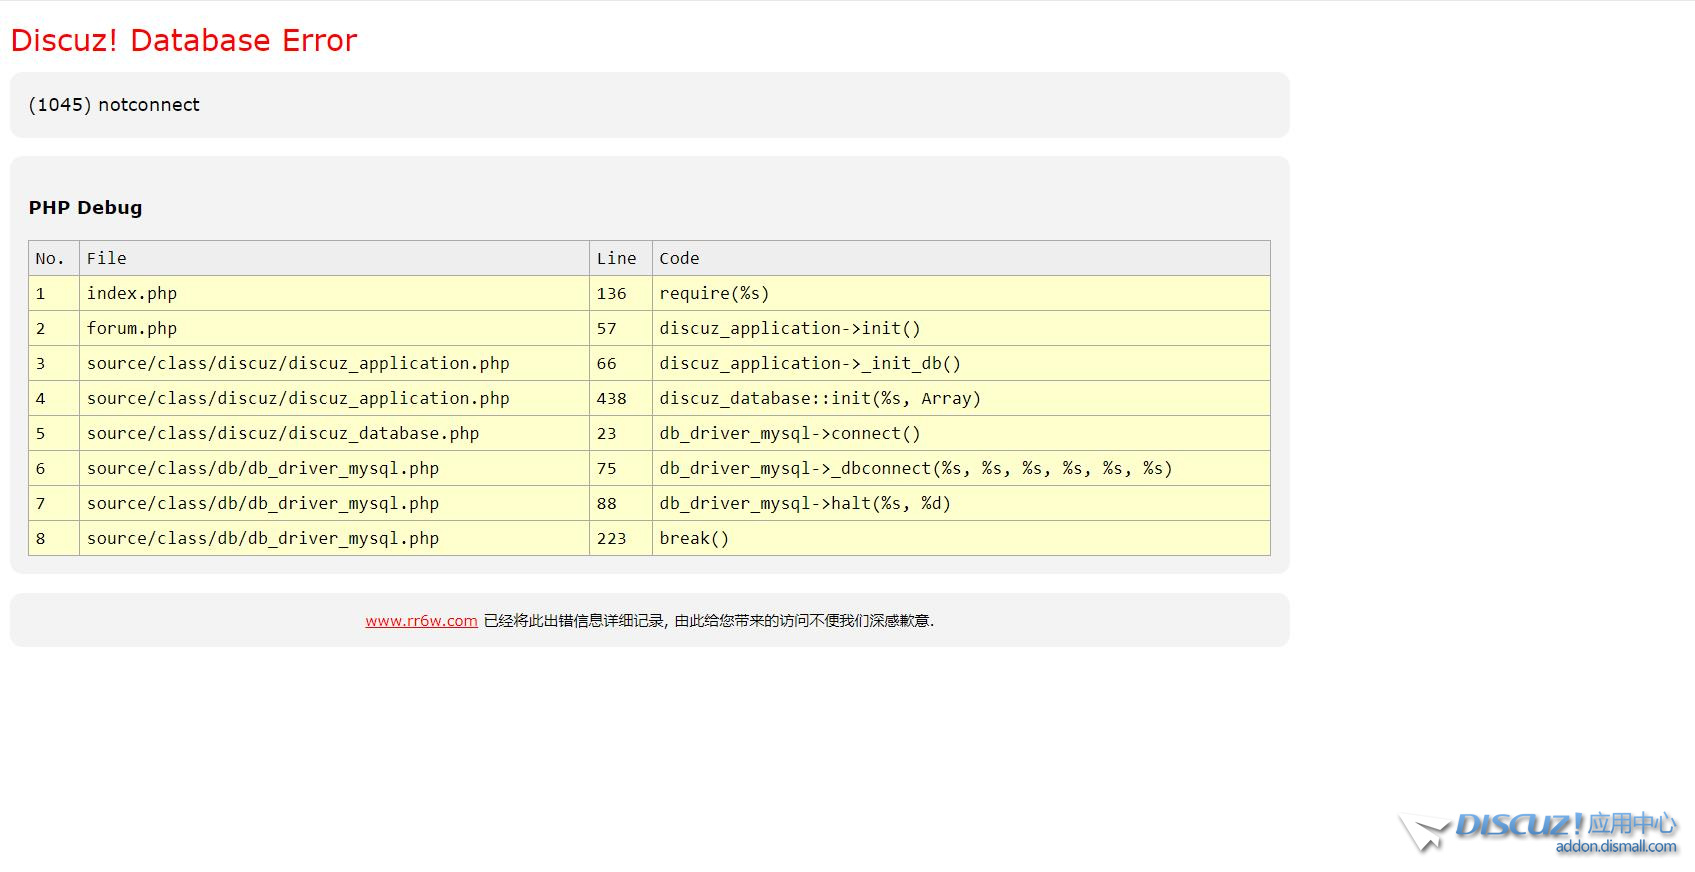Click row number 8 cell

[x=54, y=538]
